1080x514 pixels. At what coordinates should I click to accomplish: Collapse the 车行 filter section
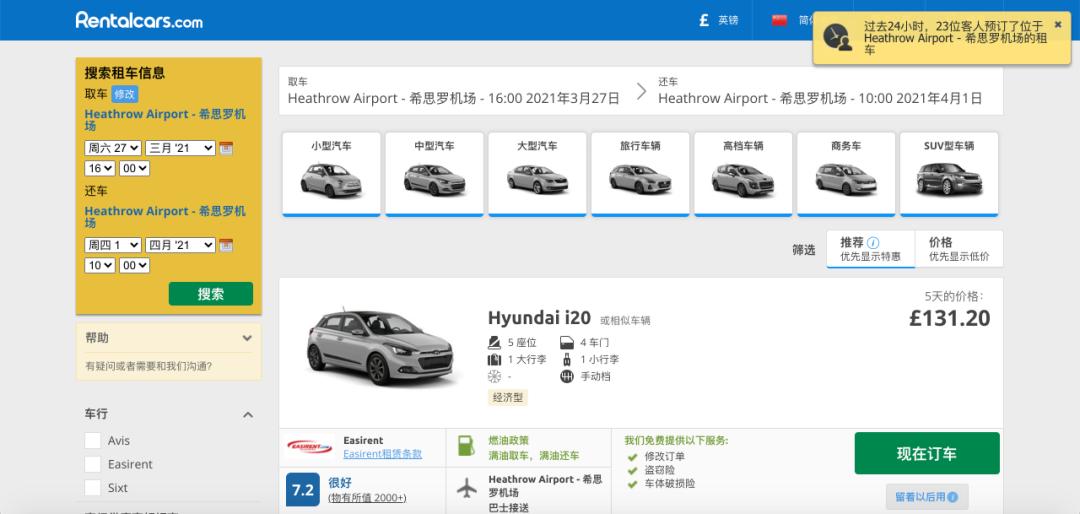tap(248, 415)
